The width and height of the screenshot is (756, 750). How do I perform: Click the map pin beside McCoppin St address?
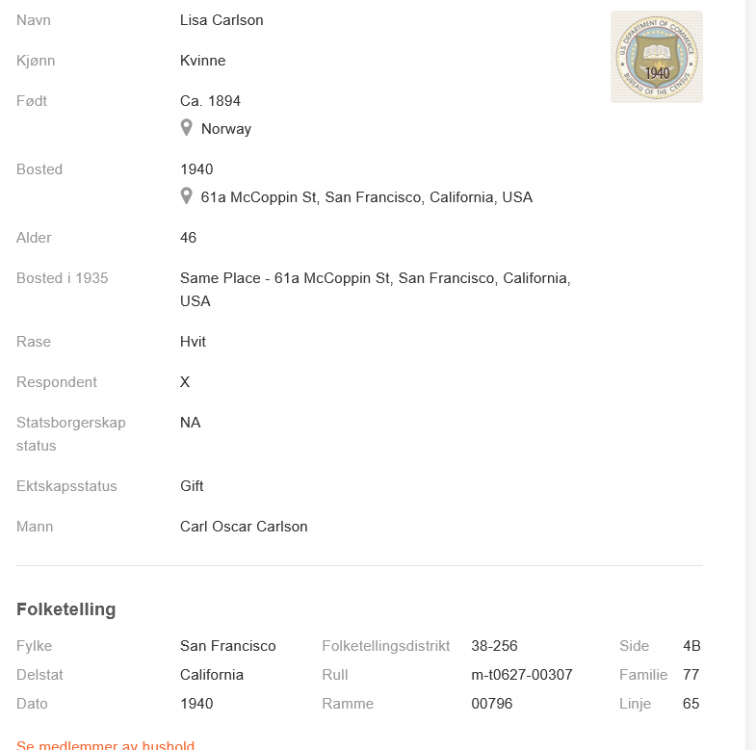186,196
